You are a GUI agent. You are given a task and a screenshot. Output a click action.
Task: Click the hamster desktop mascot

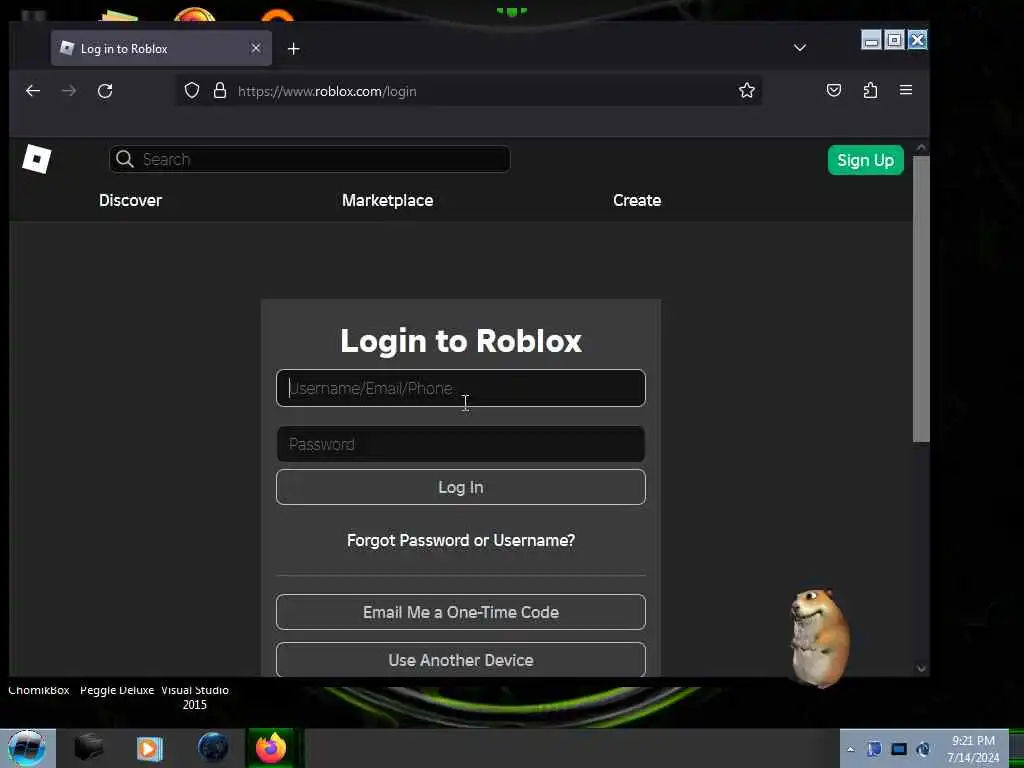point(819,637)
